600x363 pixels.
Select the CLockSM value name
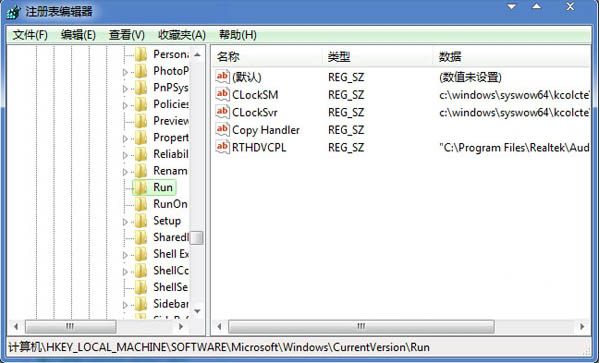tap(255, 95)
